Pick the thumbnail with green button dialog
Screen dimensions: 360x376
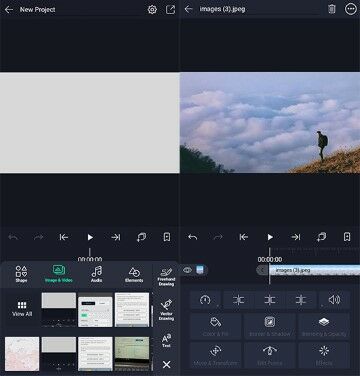95,310
